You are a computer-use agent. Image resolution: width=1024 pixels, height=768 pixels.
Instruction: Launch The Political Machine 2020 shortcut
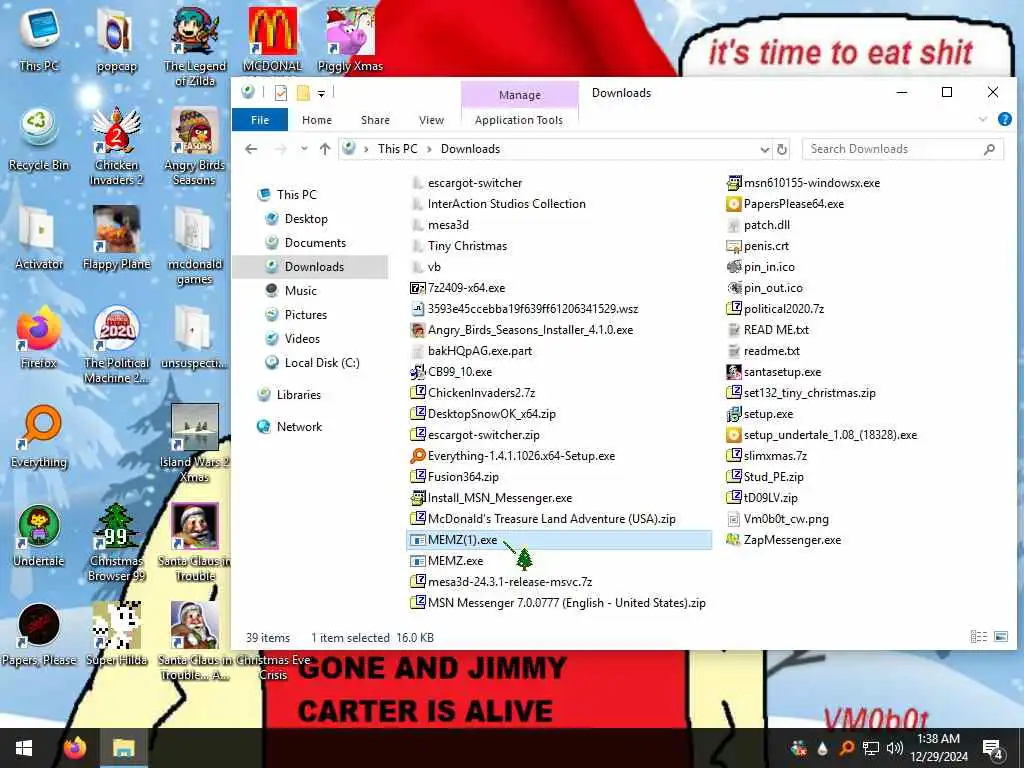click(x=116, y=344)
